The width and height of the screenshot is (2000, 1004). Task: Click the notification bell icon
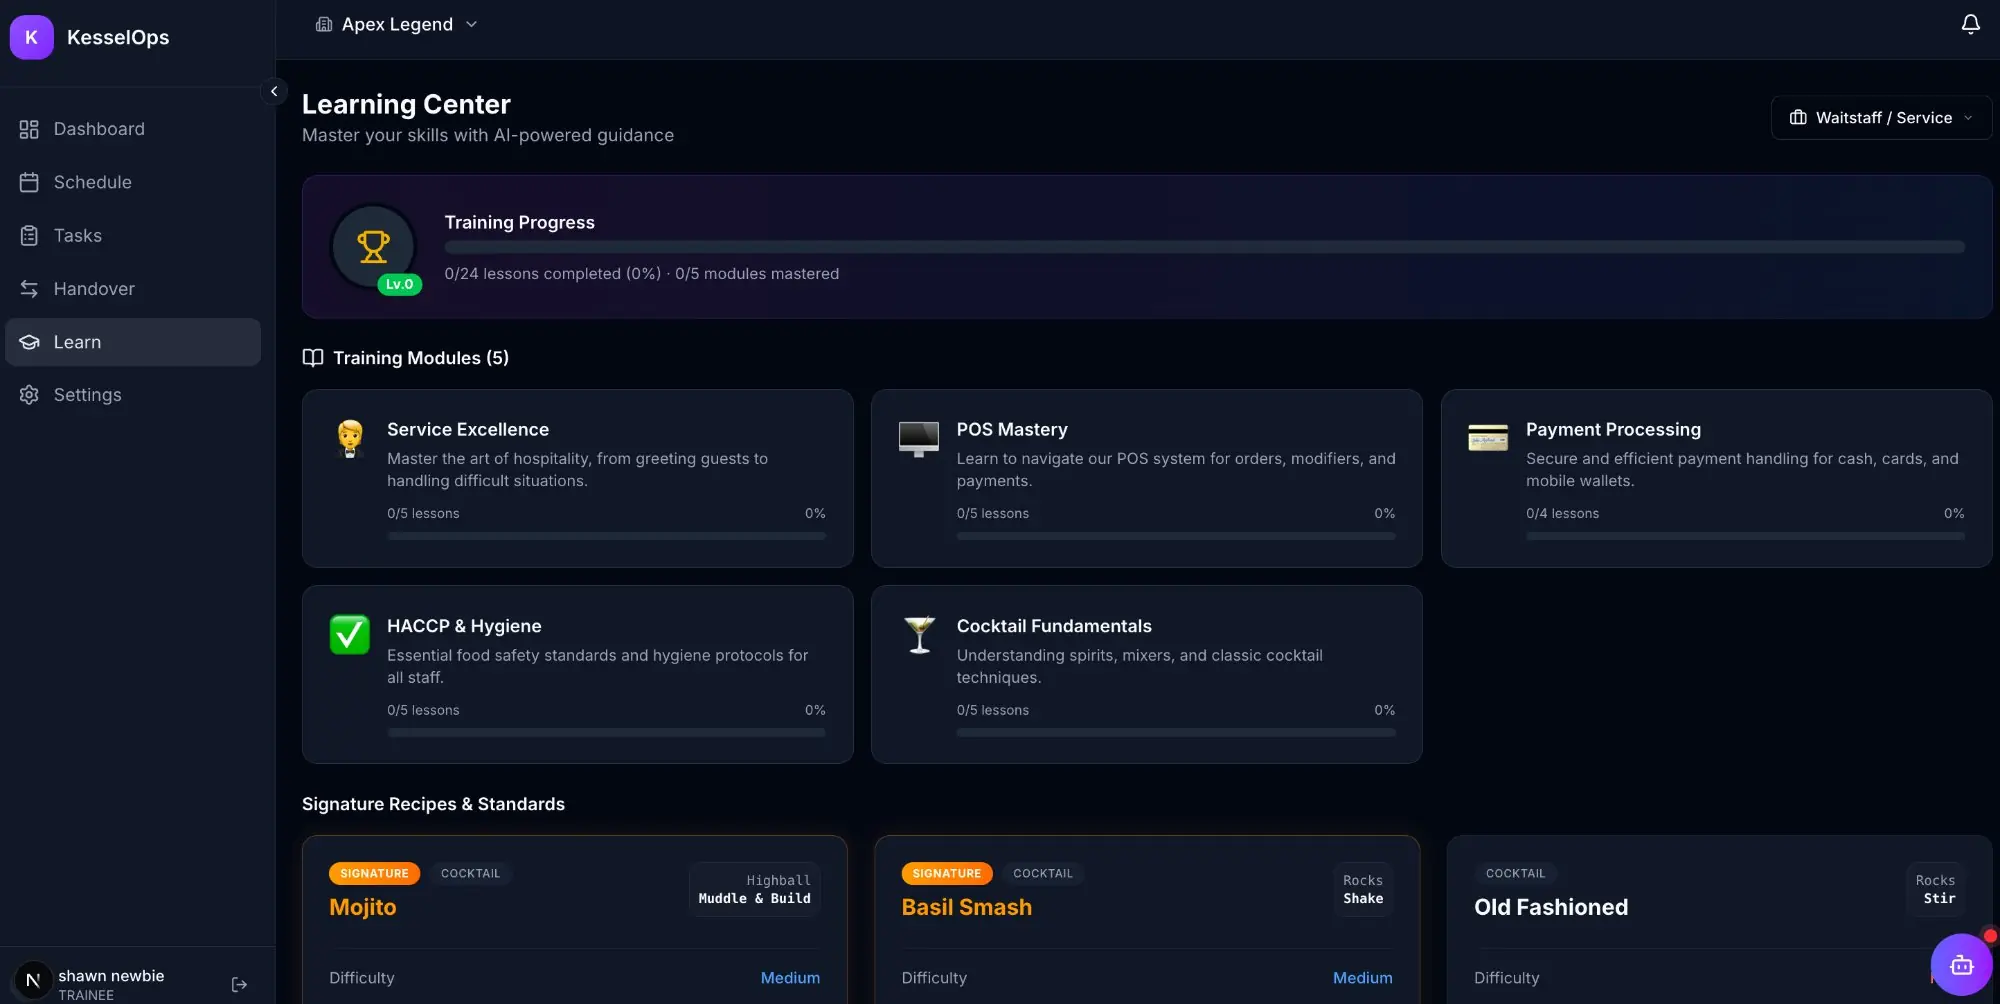coord(1970,24)
